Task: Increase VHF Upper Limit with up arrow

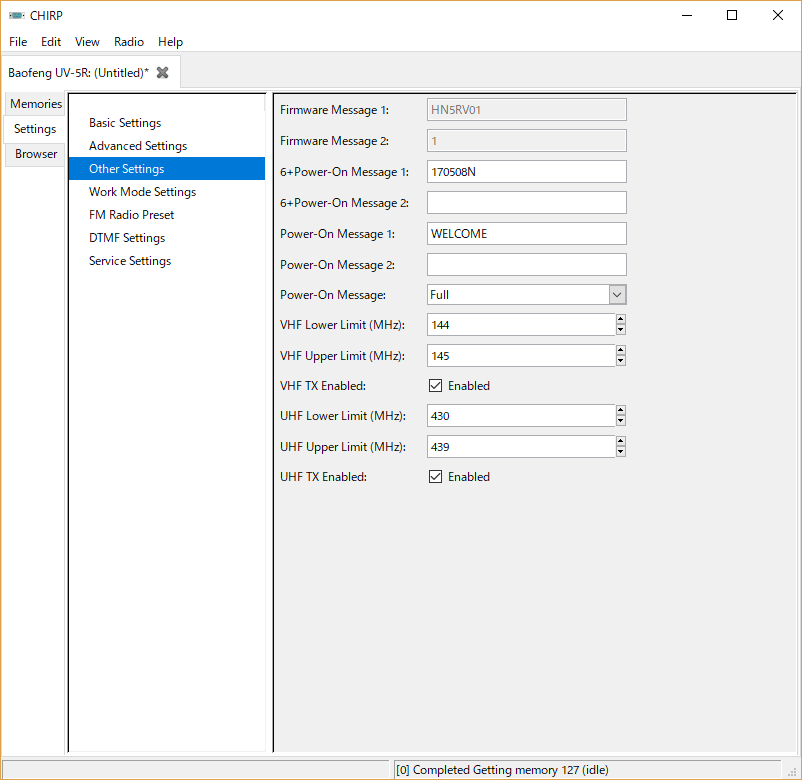Action: coord(620,350)
